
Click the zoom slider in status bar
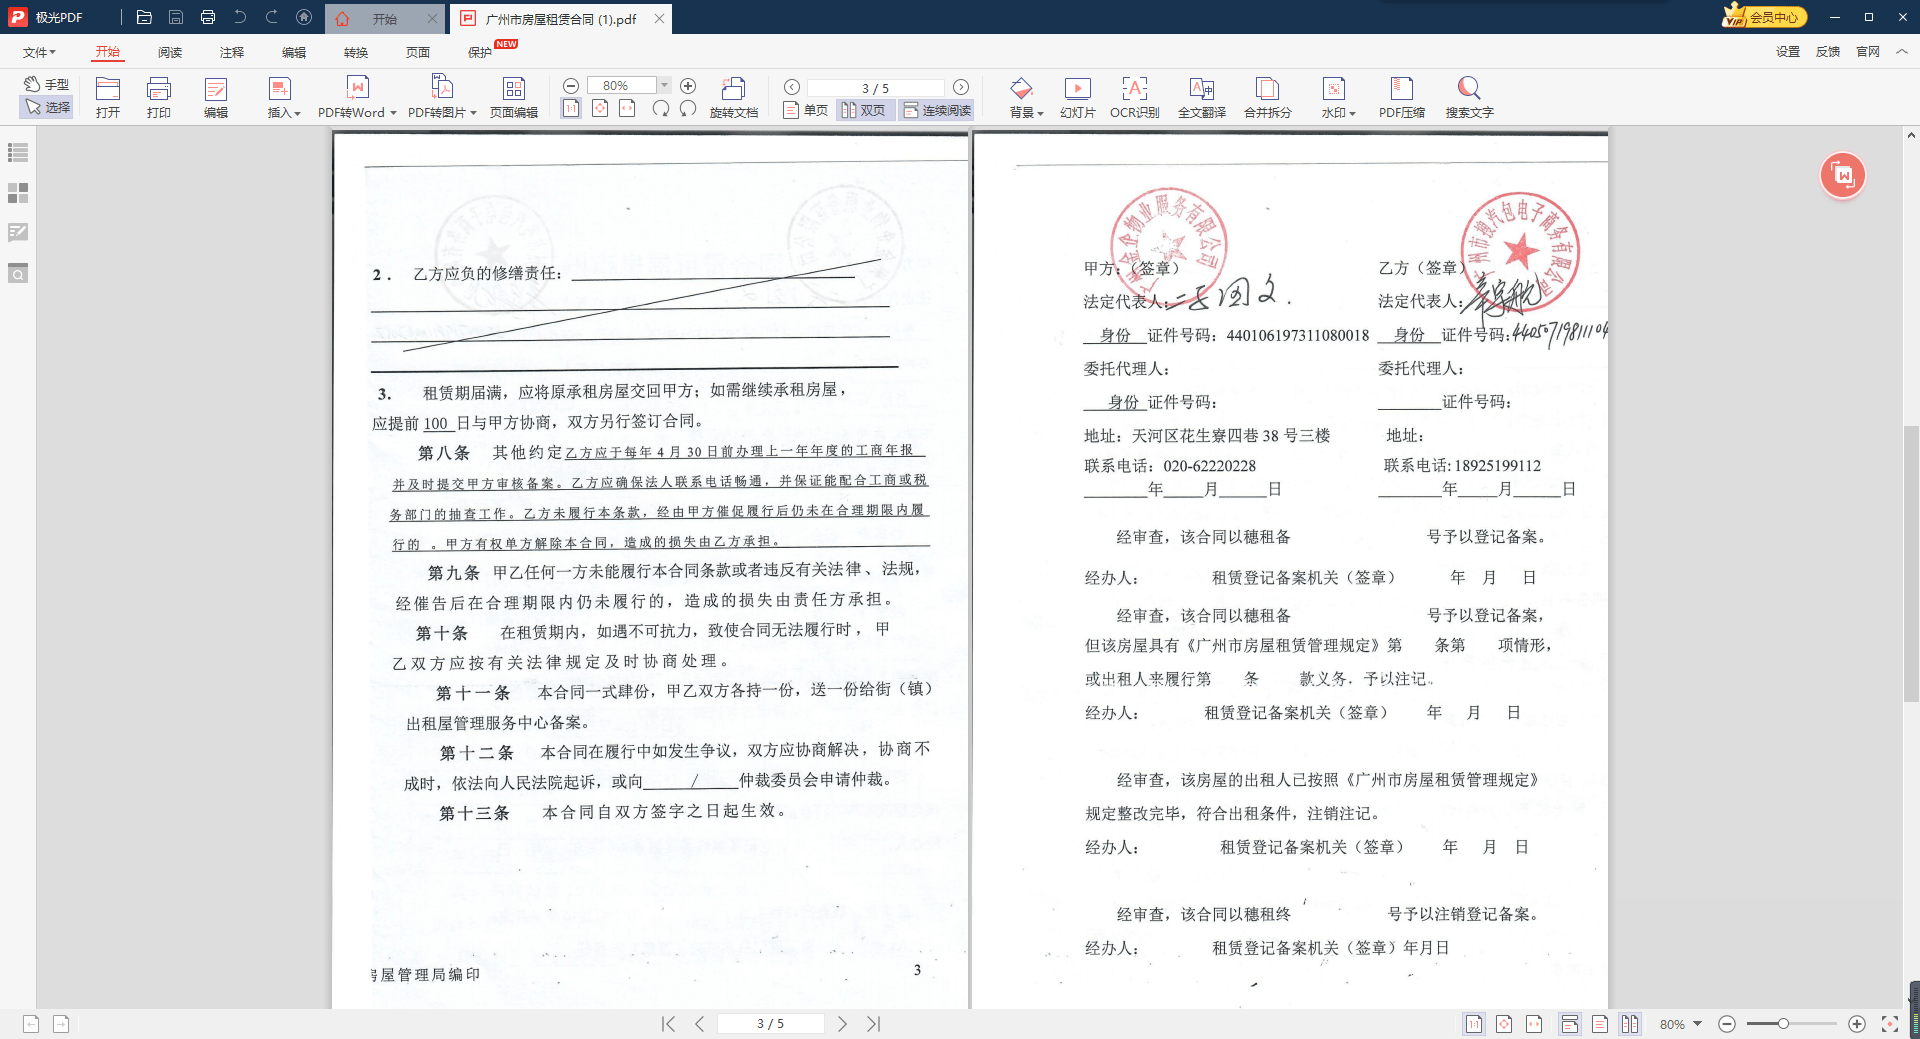pyautogui.click(x=1783, y=1024)
